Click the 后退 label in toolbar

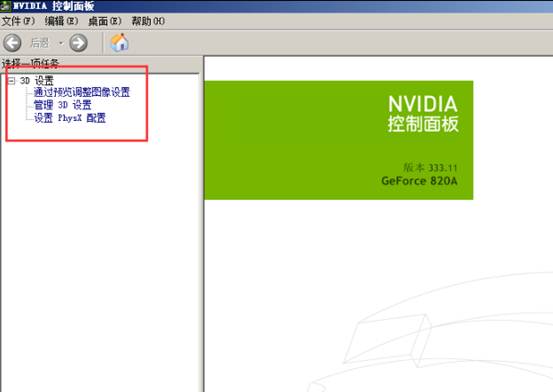point(40,43)
